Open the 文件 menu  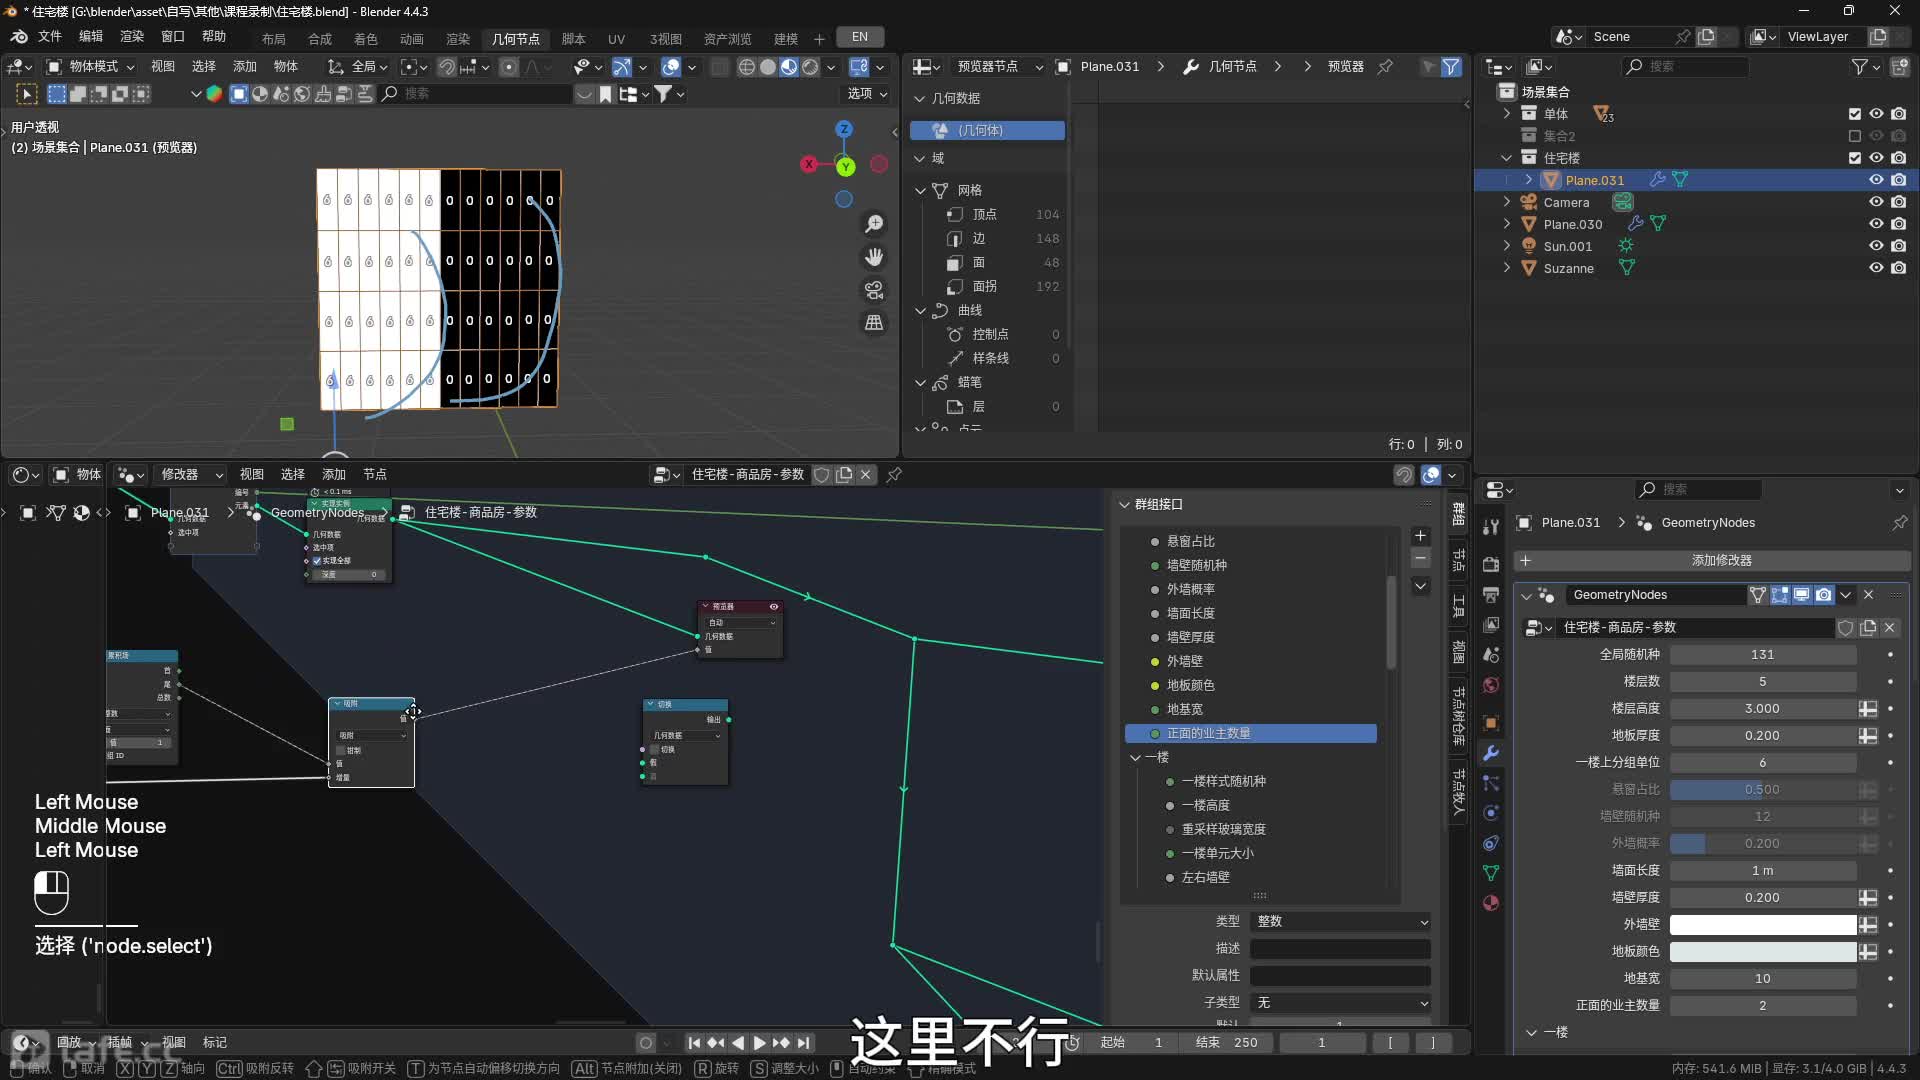coord(50,37)
